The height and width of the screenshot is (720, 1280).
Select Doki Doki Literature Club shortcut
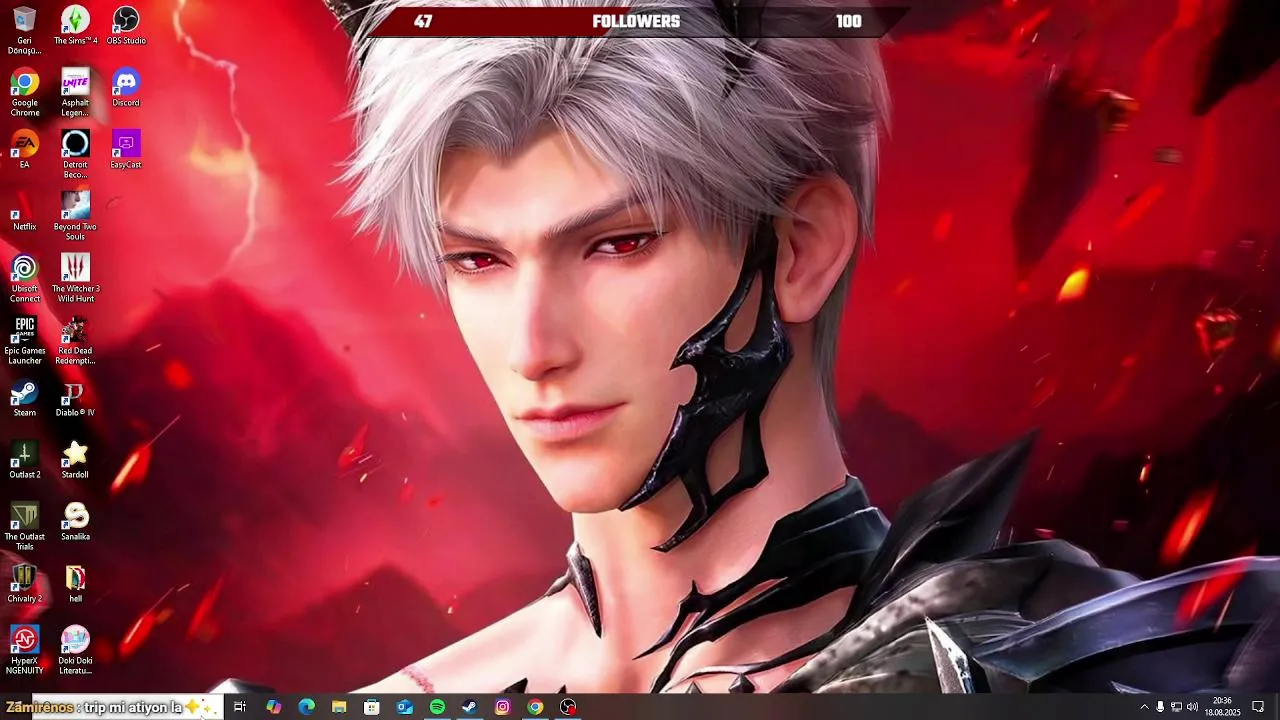pyautogui.click(x=75, y=650)
